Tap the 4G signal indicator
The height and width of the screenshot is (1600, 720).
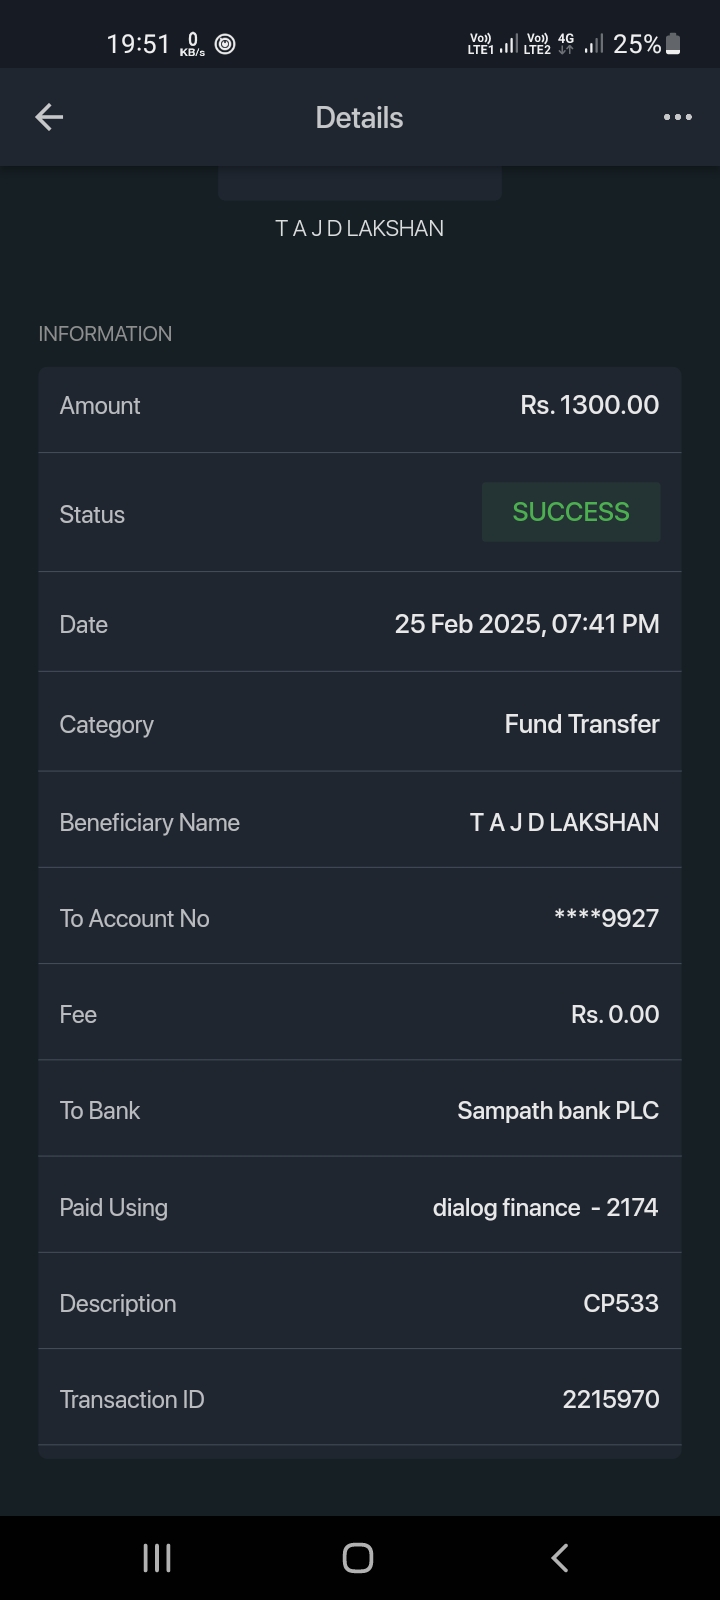coord(566,44)
